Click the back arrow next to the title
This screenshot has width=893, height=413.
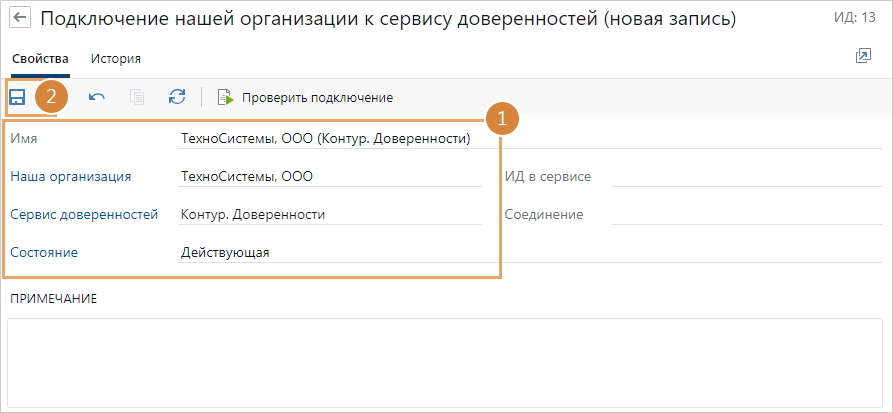point(20,20)
